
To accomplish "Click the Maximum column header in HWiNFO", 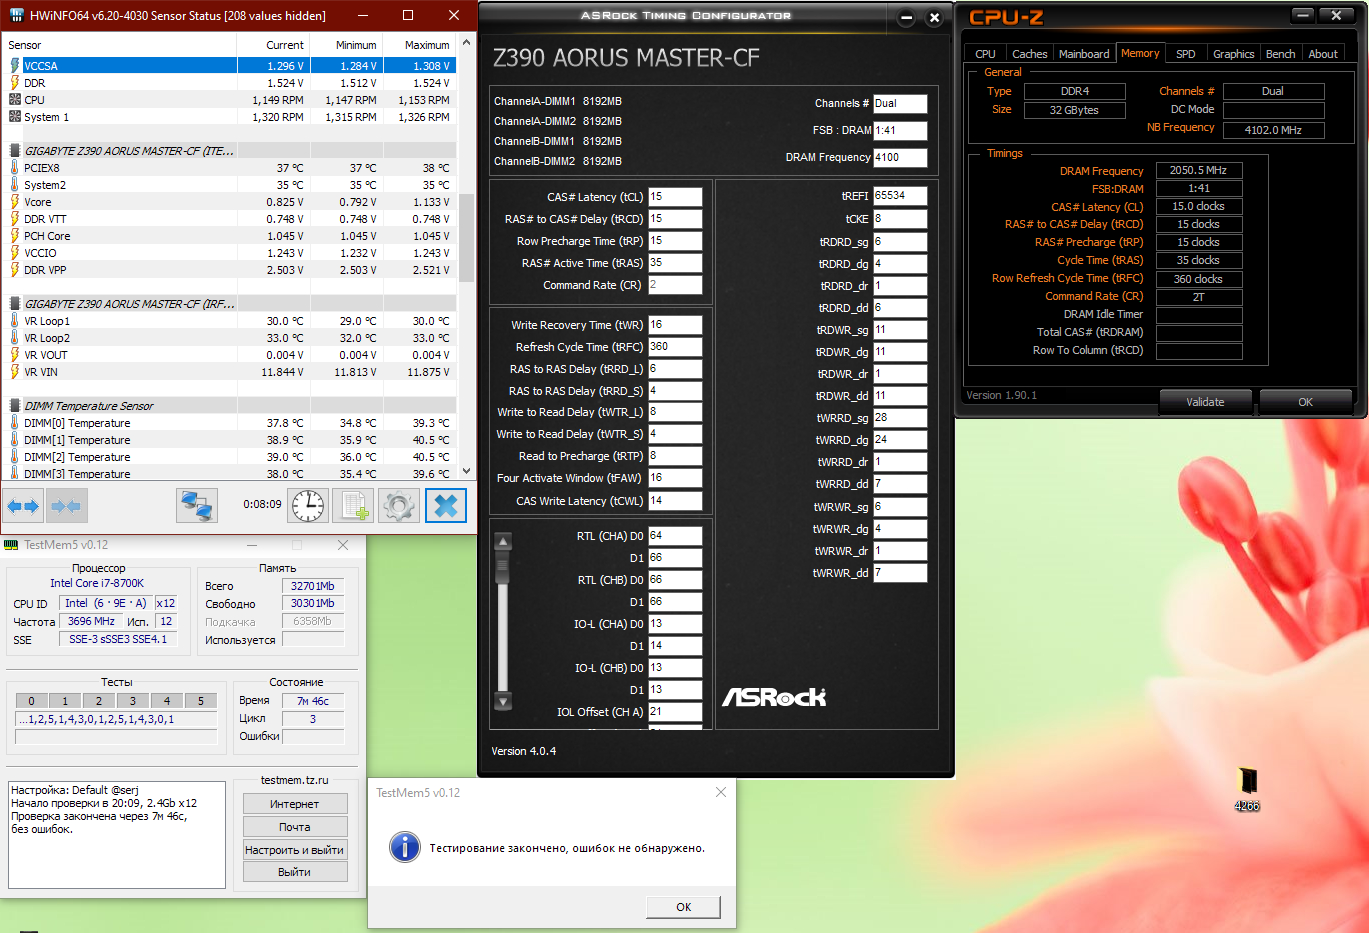I will [x=419, y=45].
